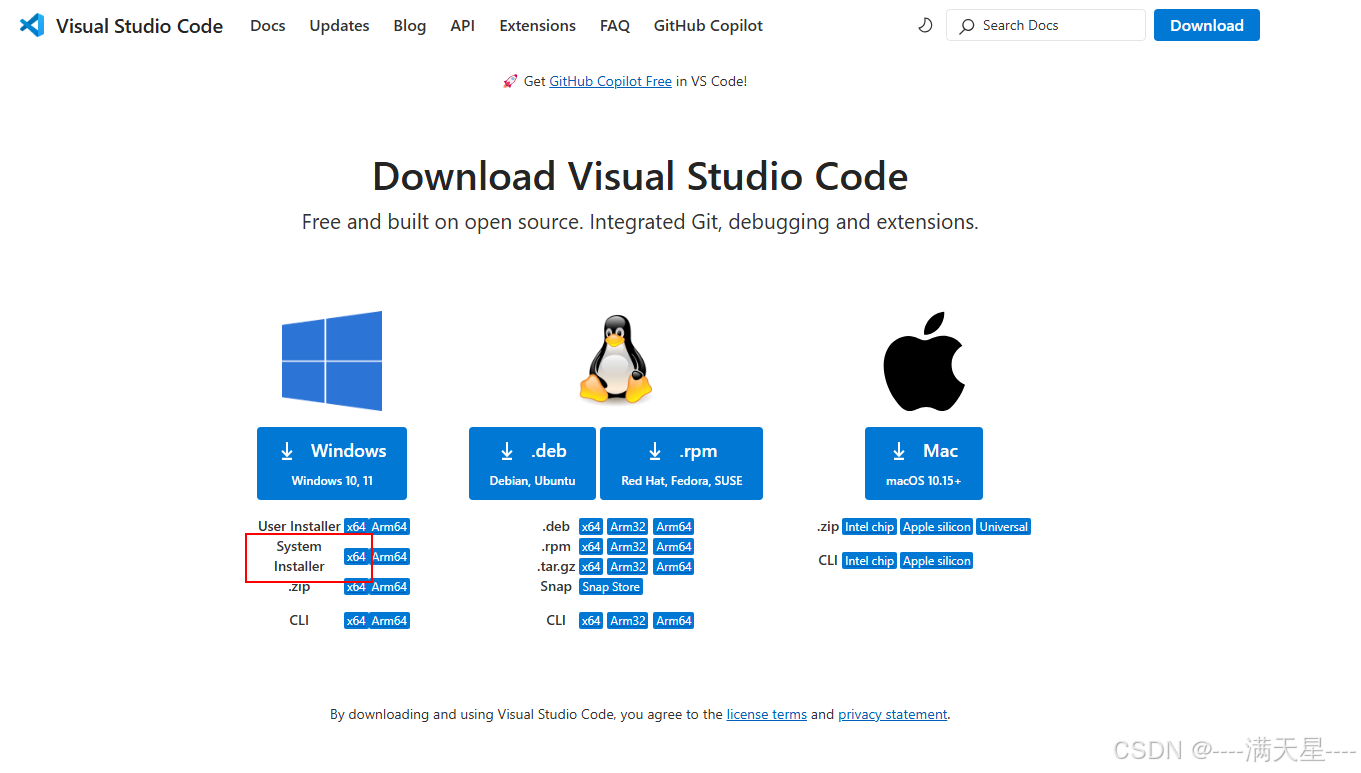Download the Mac macOS 10.15+ build

tap(924, 463)
